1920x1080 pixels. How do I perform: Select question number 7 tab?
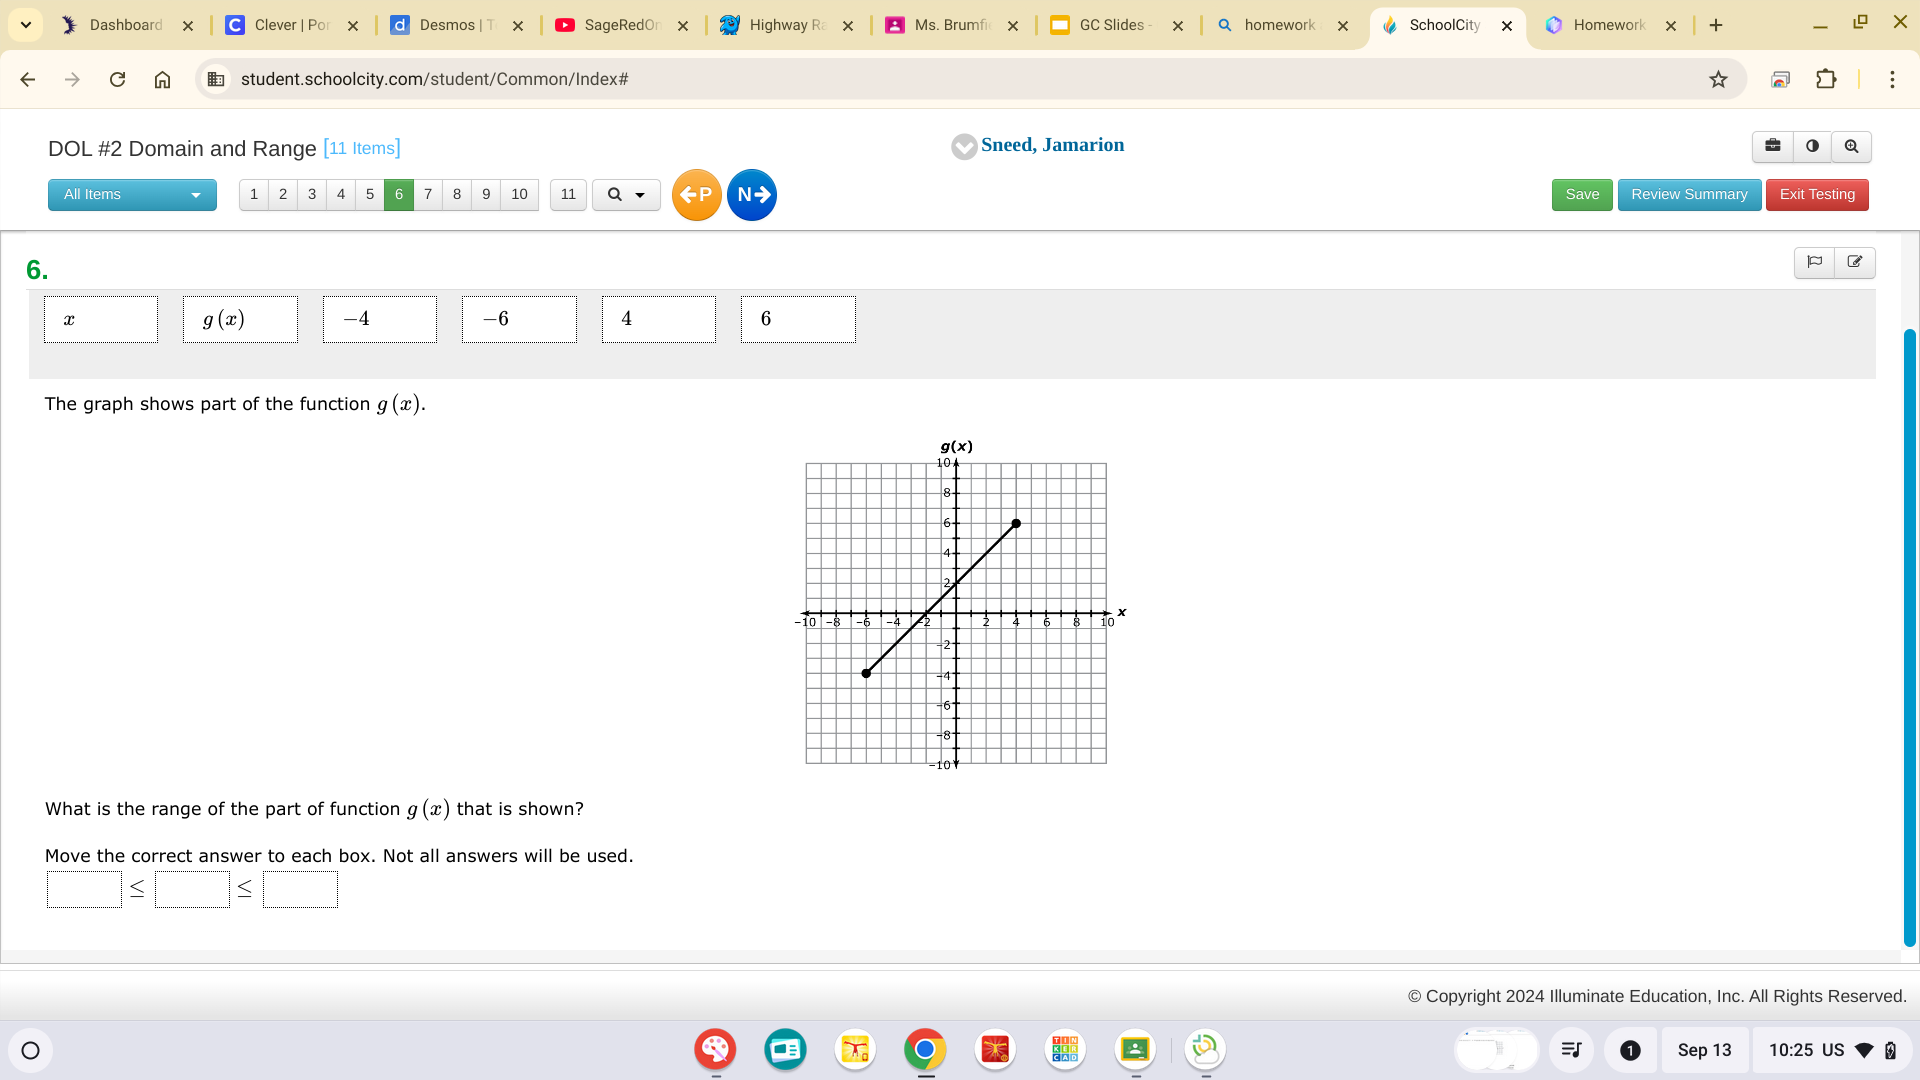tap(427, 194)
